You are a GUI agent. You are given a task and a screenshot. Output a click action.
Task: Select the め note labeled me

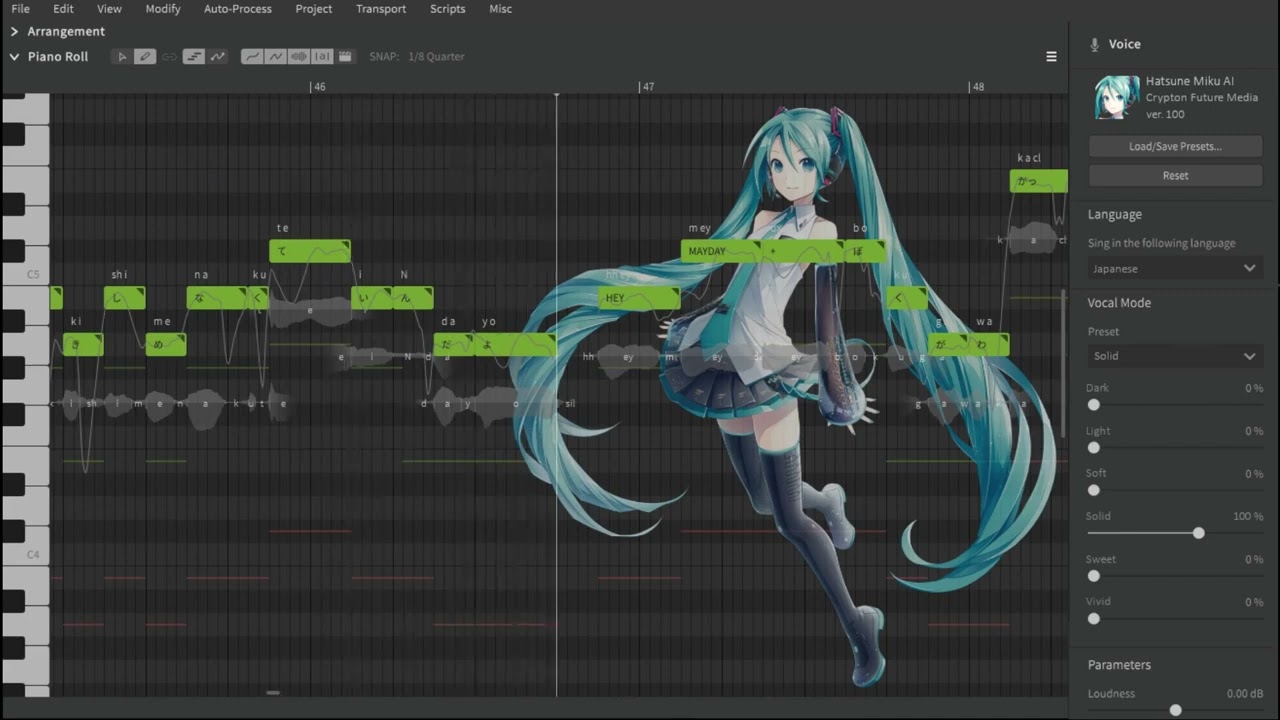[166, 345]
